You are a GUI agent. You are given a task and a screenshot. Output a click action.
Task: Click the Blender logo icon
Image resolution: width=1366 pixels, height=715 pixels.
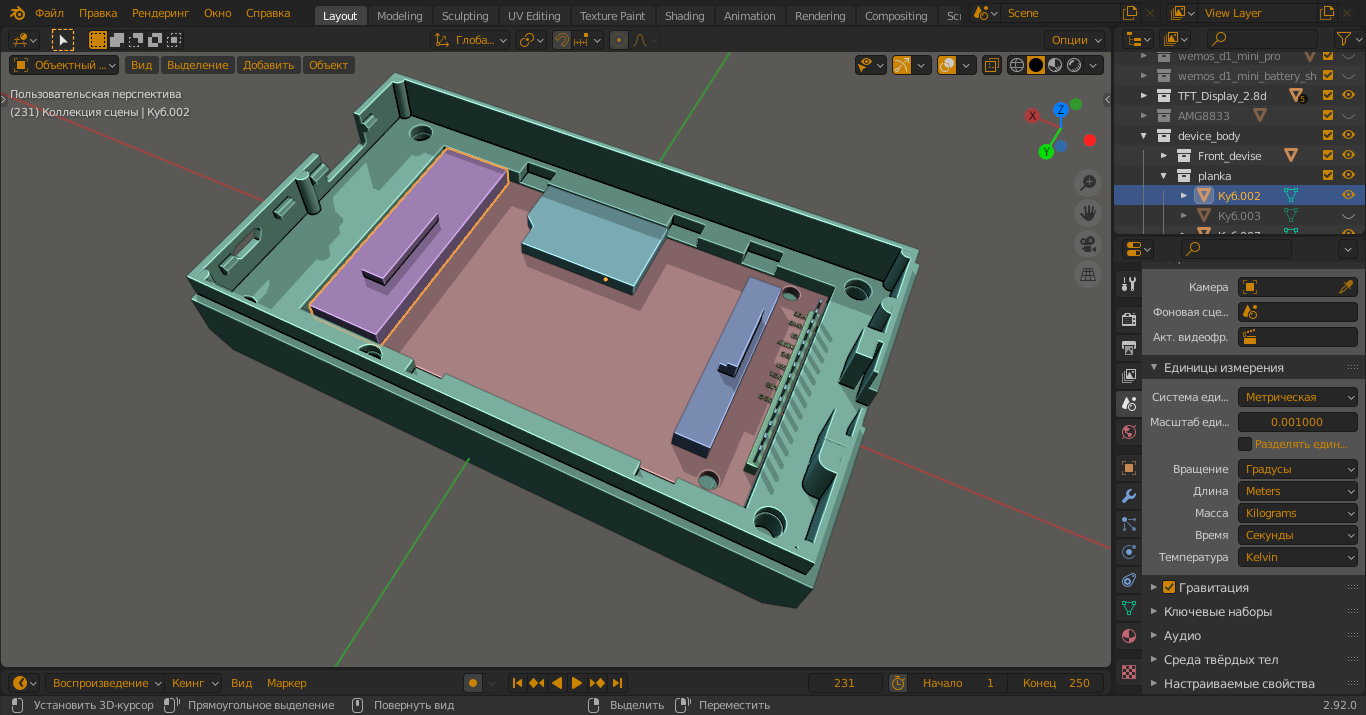coord(17,13)
